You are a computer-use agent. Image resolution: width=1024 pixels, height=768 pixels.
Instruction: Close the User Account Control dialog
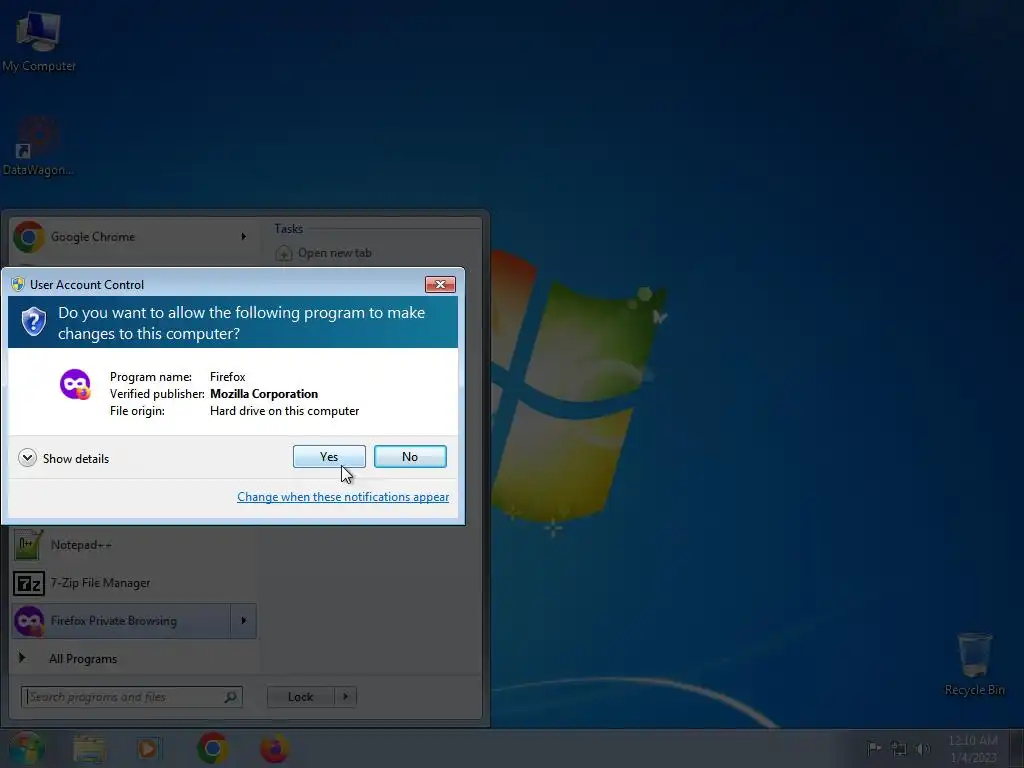(x=440, y=284)
